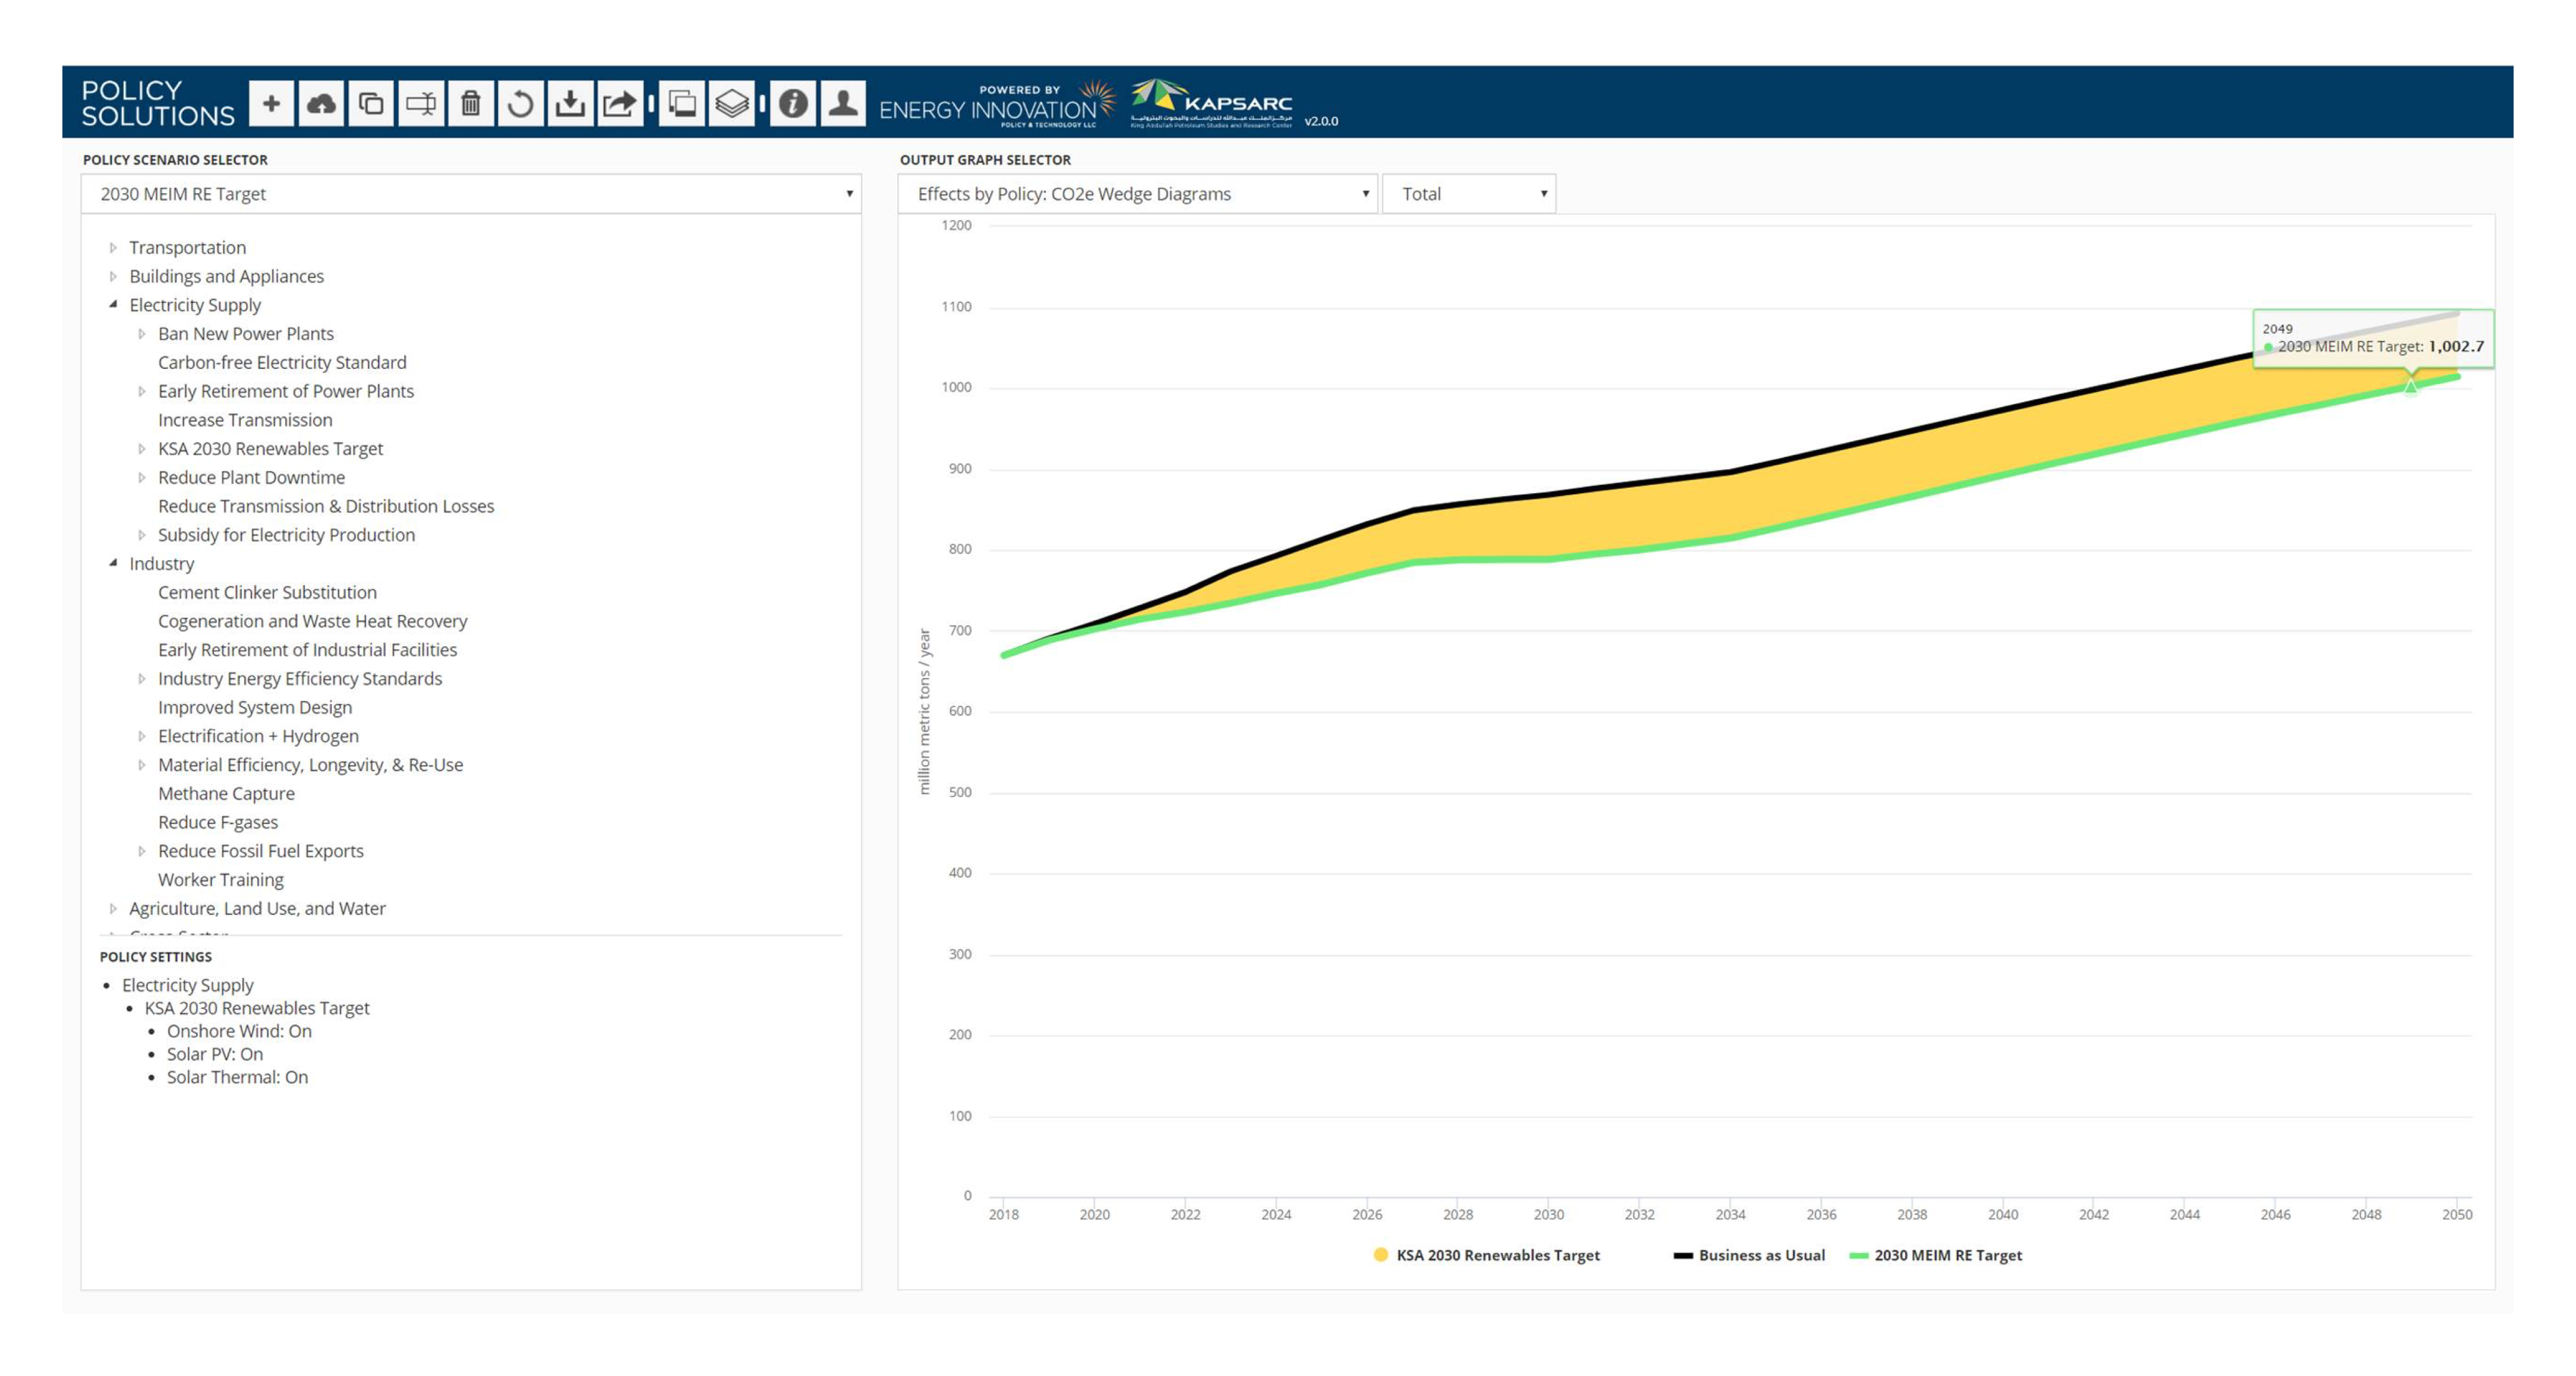
Task: Click the rename scenario icon
Action: point(421,103)
